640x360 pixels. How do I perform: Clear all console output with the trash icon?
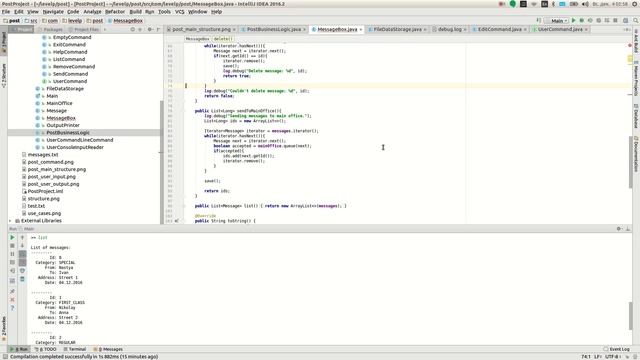(x=22, y=280)
